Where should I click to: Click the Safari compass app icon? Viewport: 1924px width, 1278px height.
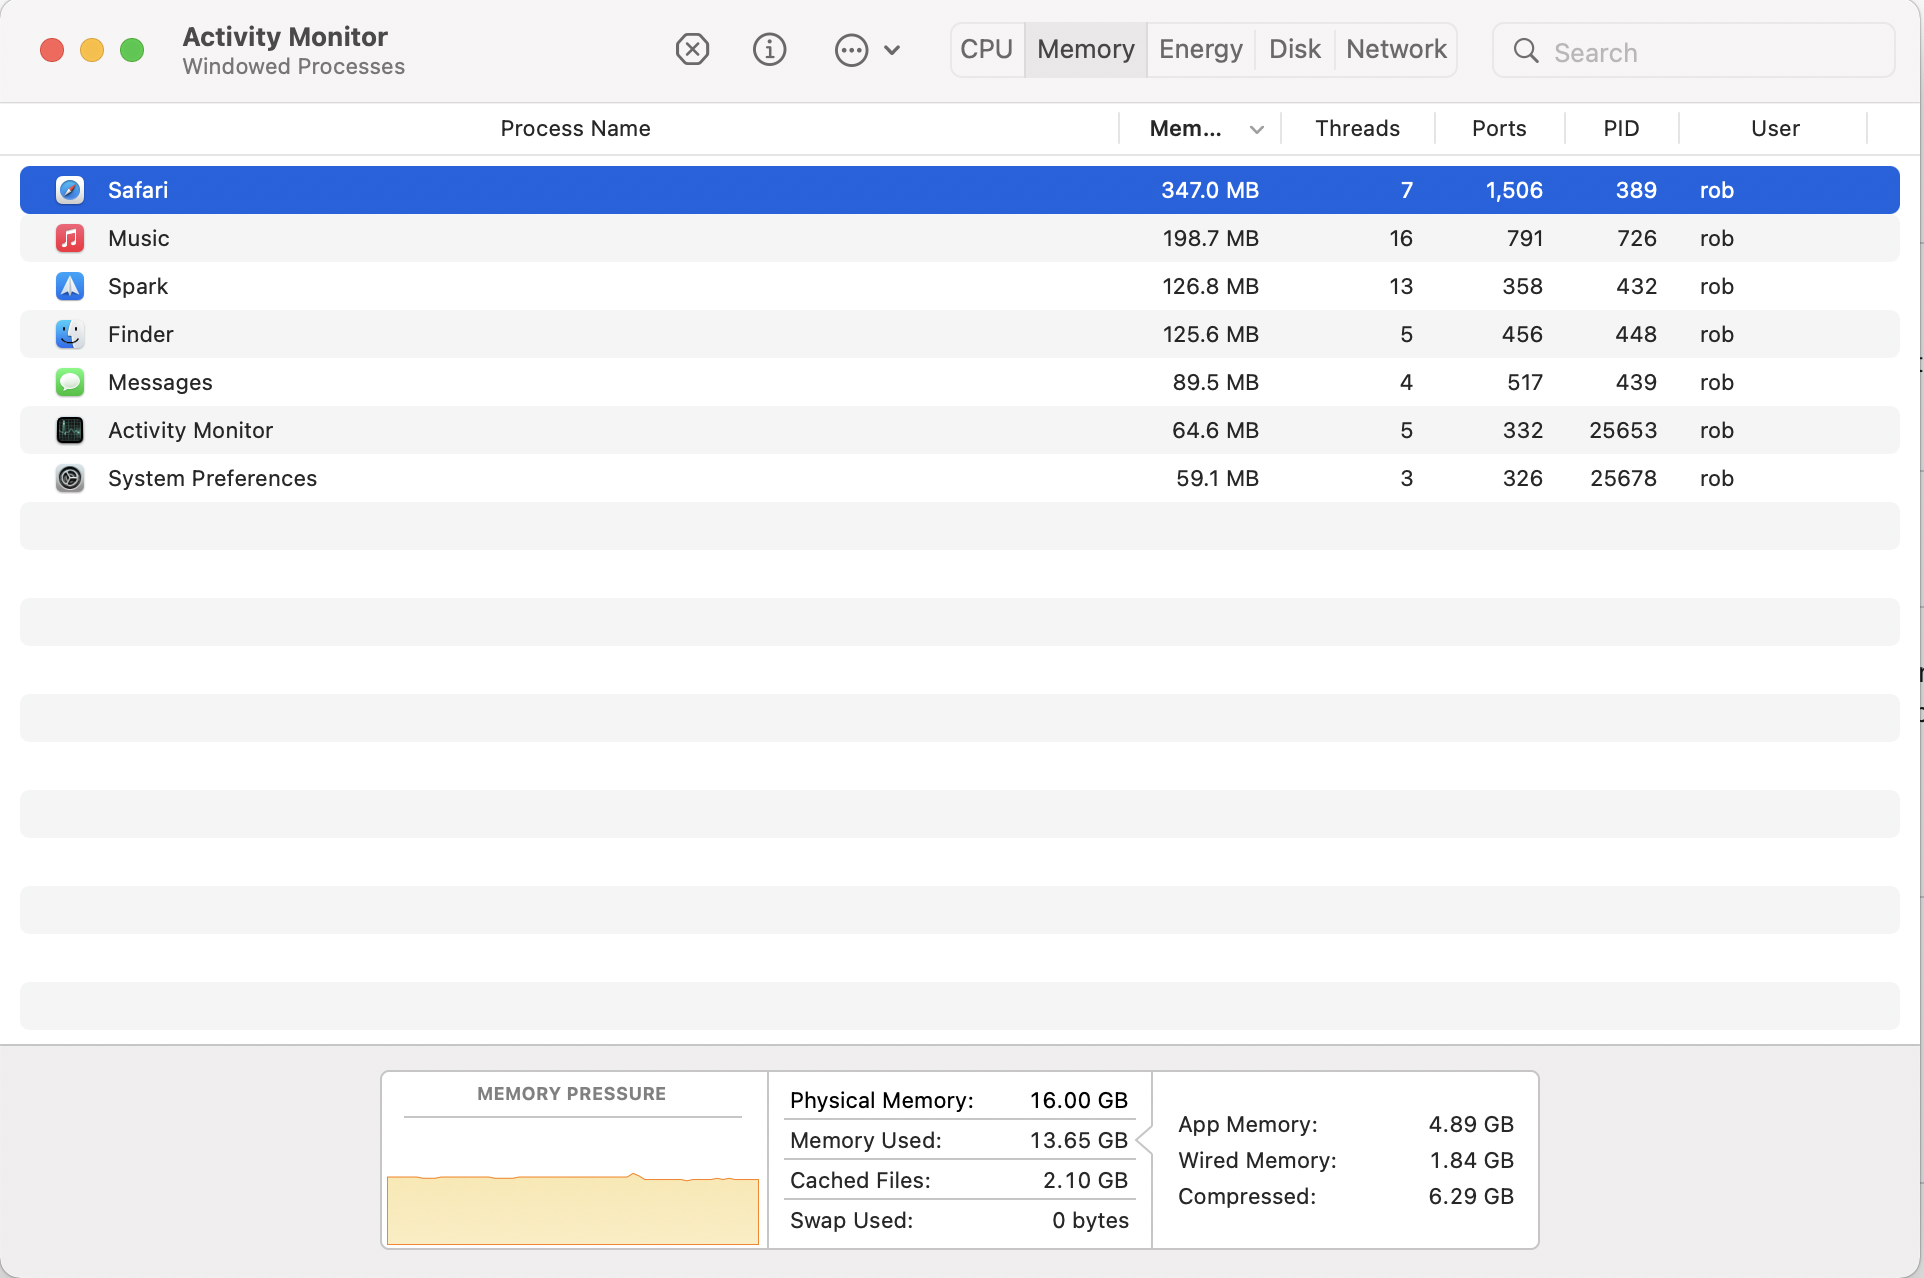click(x=70, y=190)
